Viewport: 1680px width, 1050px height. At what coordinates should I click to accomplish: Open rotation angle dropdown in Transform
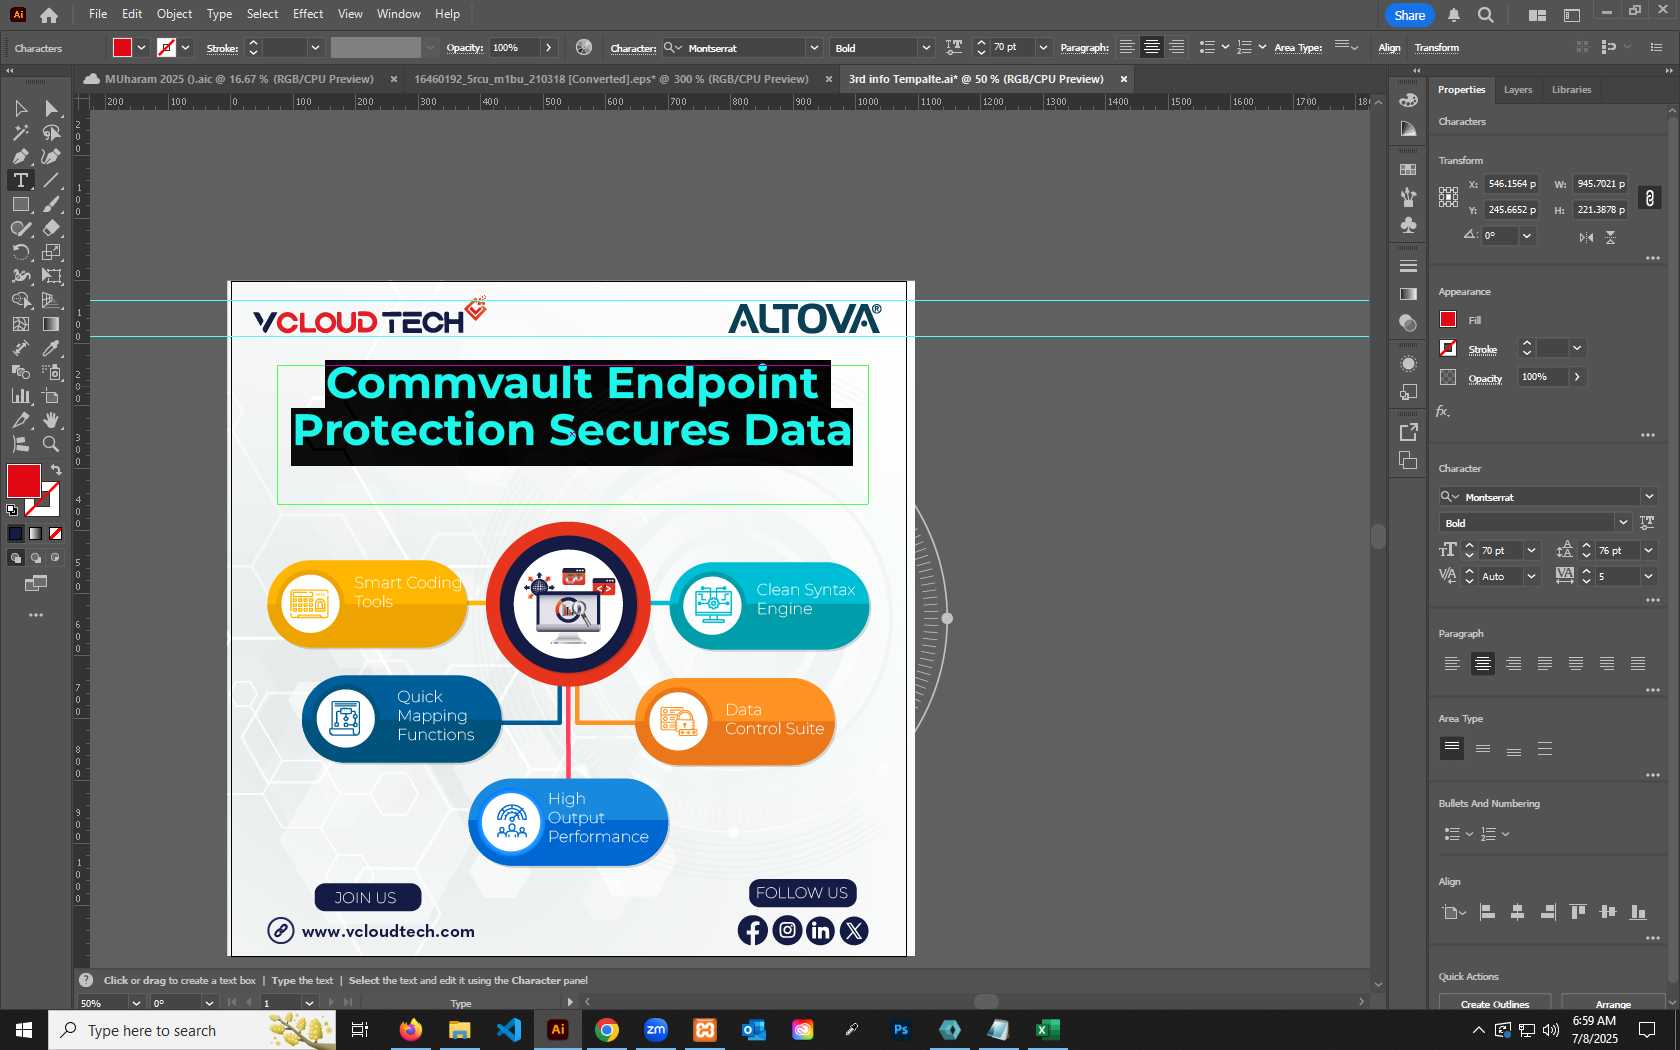pyautogui.click(x=1527, y=236)
